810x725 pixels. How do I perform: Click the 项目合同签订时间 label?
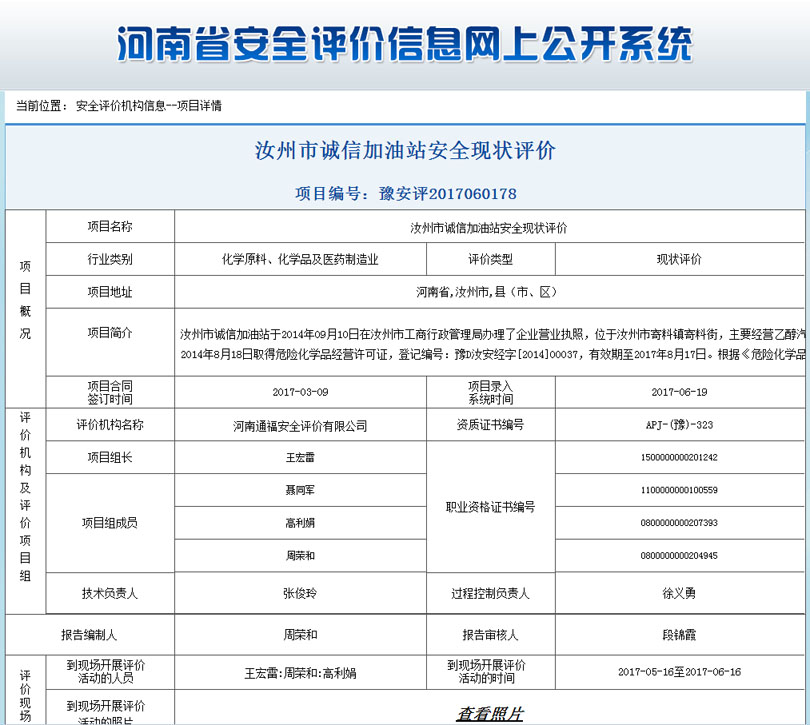click(x=110, y=392)
